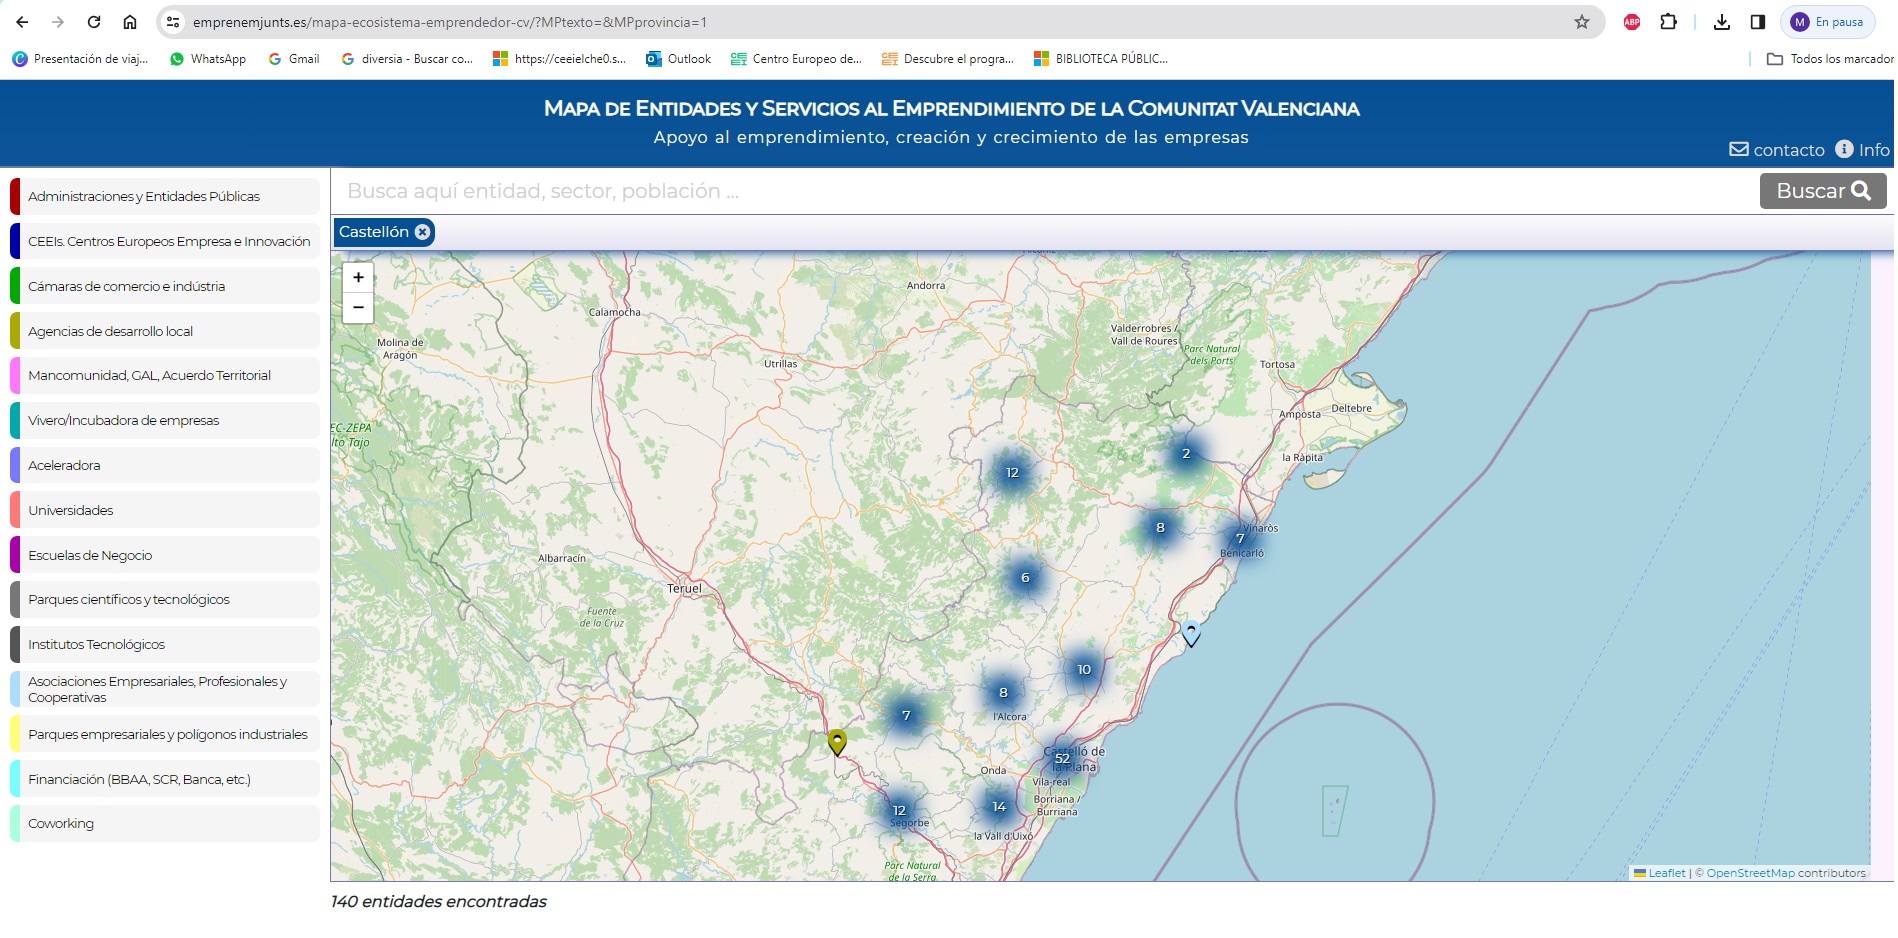The width and height of the screenshot is (1898, 938).
Task: Click the blue map pin near the coast
Action: click(1191, 633)
